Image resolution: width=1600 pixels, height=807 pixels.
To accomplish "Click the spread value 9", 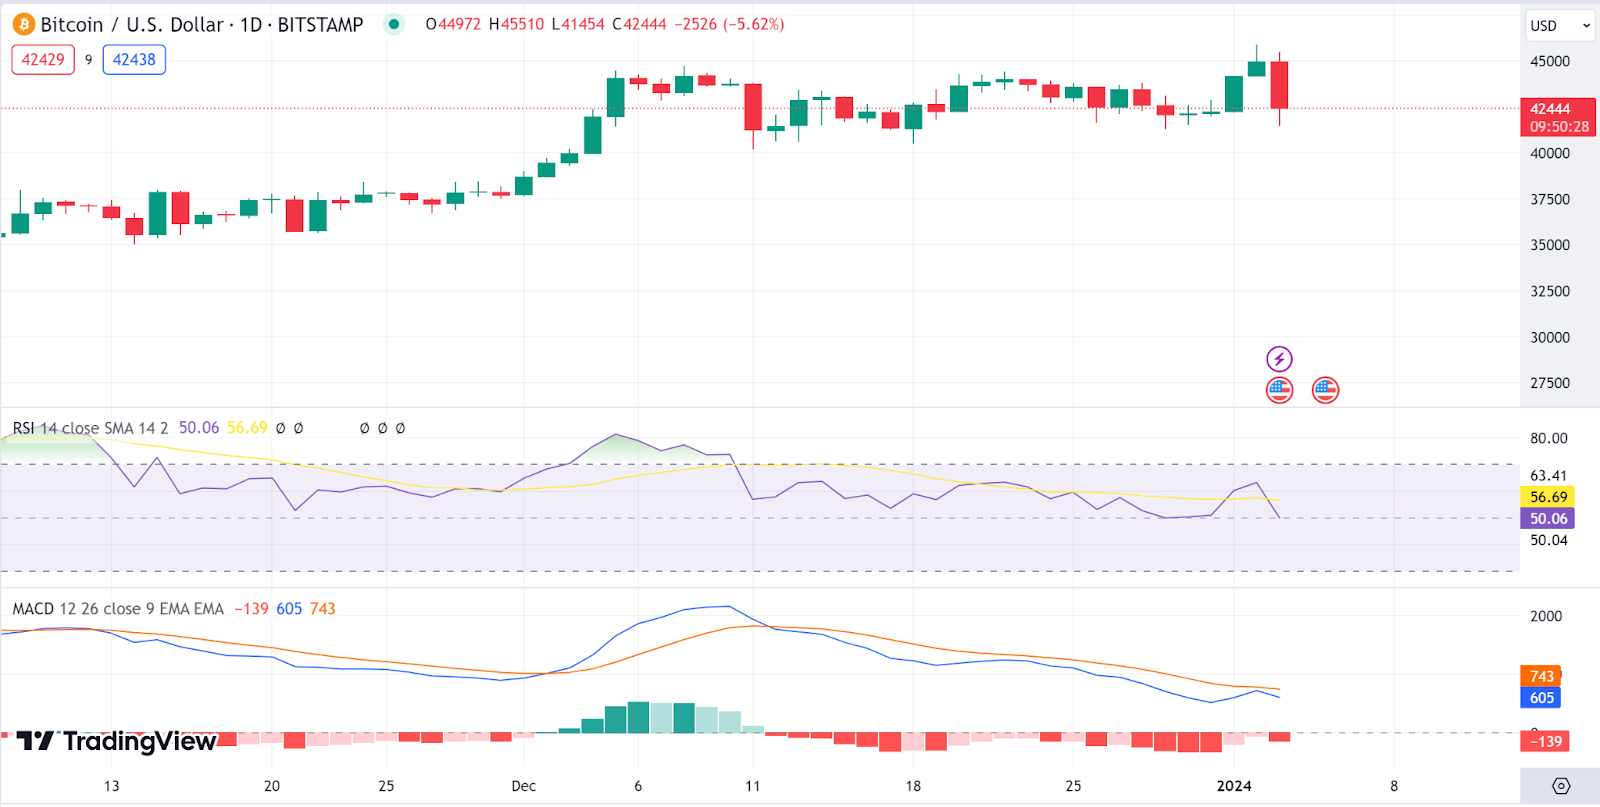I will [89, 60].
